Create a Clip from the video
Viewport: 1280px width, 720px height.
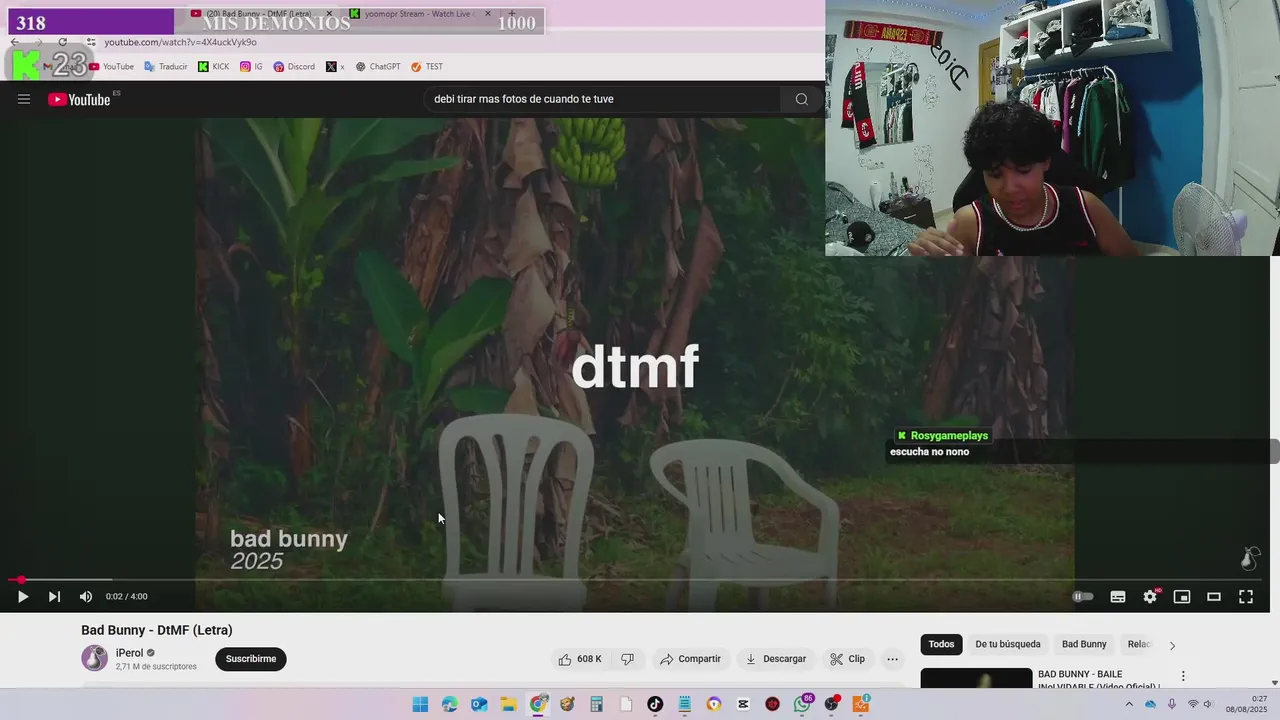coord(847,659)
